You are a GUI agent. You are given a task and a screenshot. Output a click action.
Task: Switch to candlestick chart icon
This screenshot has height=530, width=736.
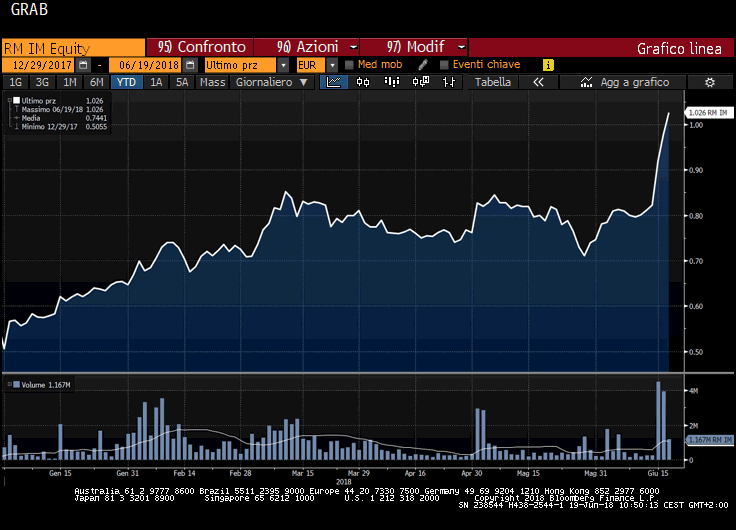pos(363,82)
